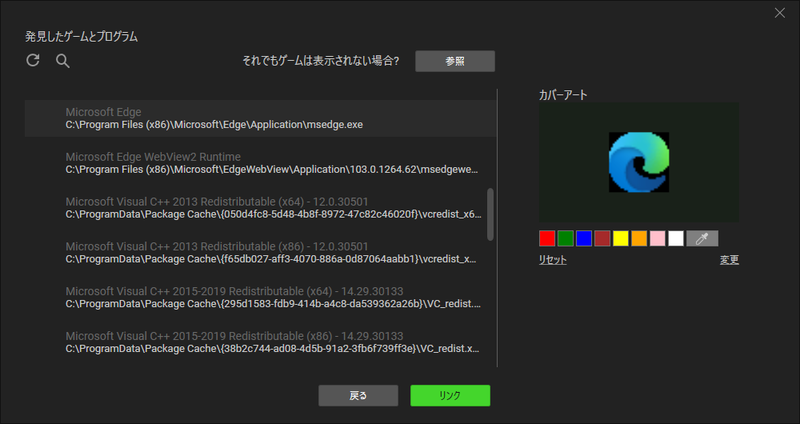The image size is (800, 424).
Task: Click the msedge.exe file path text
Action: [214, 125]
